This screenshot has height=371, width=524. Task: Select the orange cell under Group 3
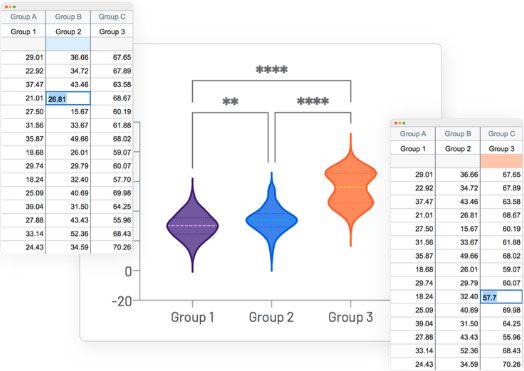coord(502,161)
